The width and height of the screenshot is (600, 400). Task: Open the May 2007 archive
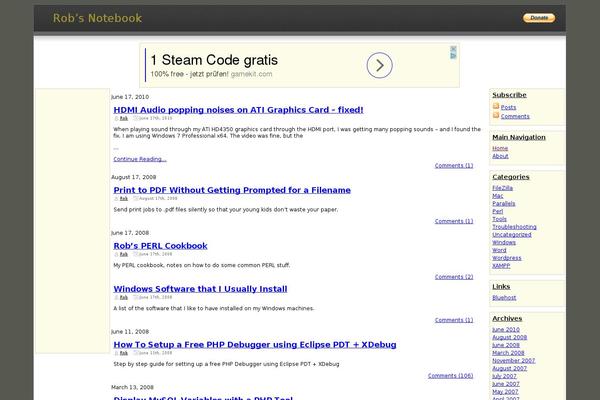(505, 392)
